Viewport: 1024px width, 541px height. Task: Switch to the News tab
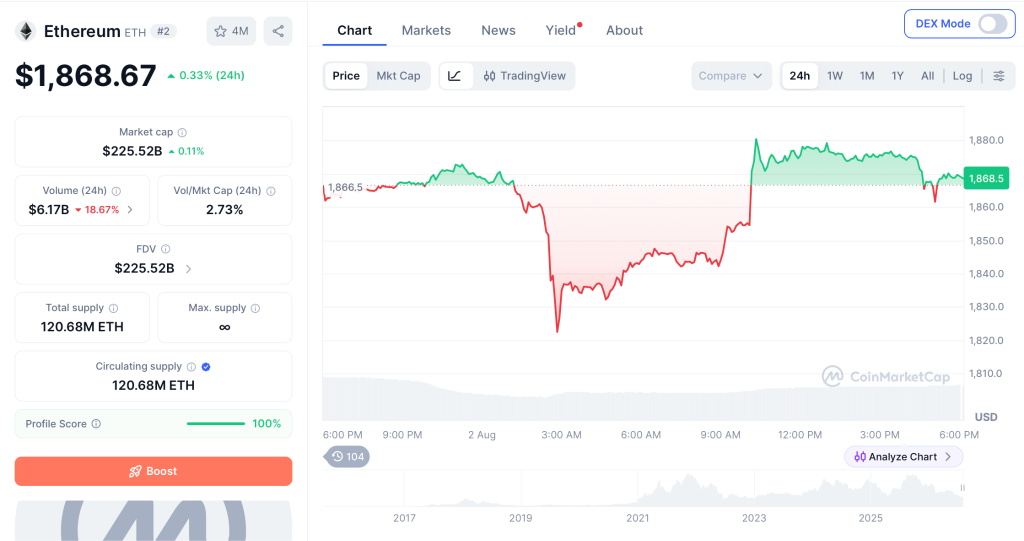498,30
